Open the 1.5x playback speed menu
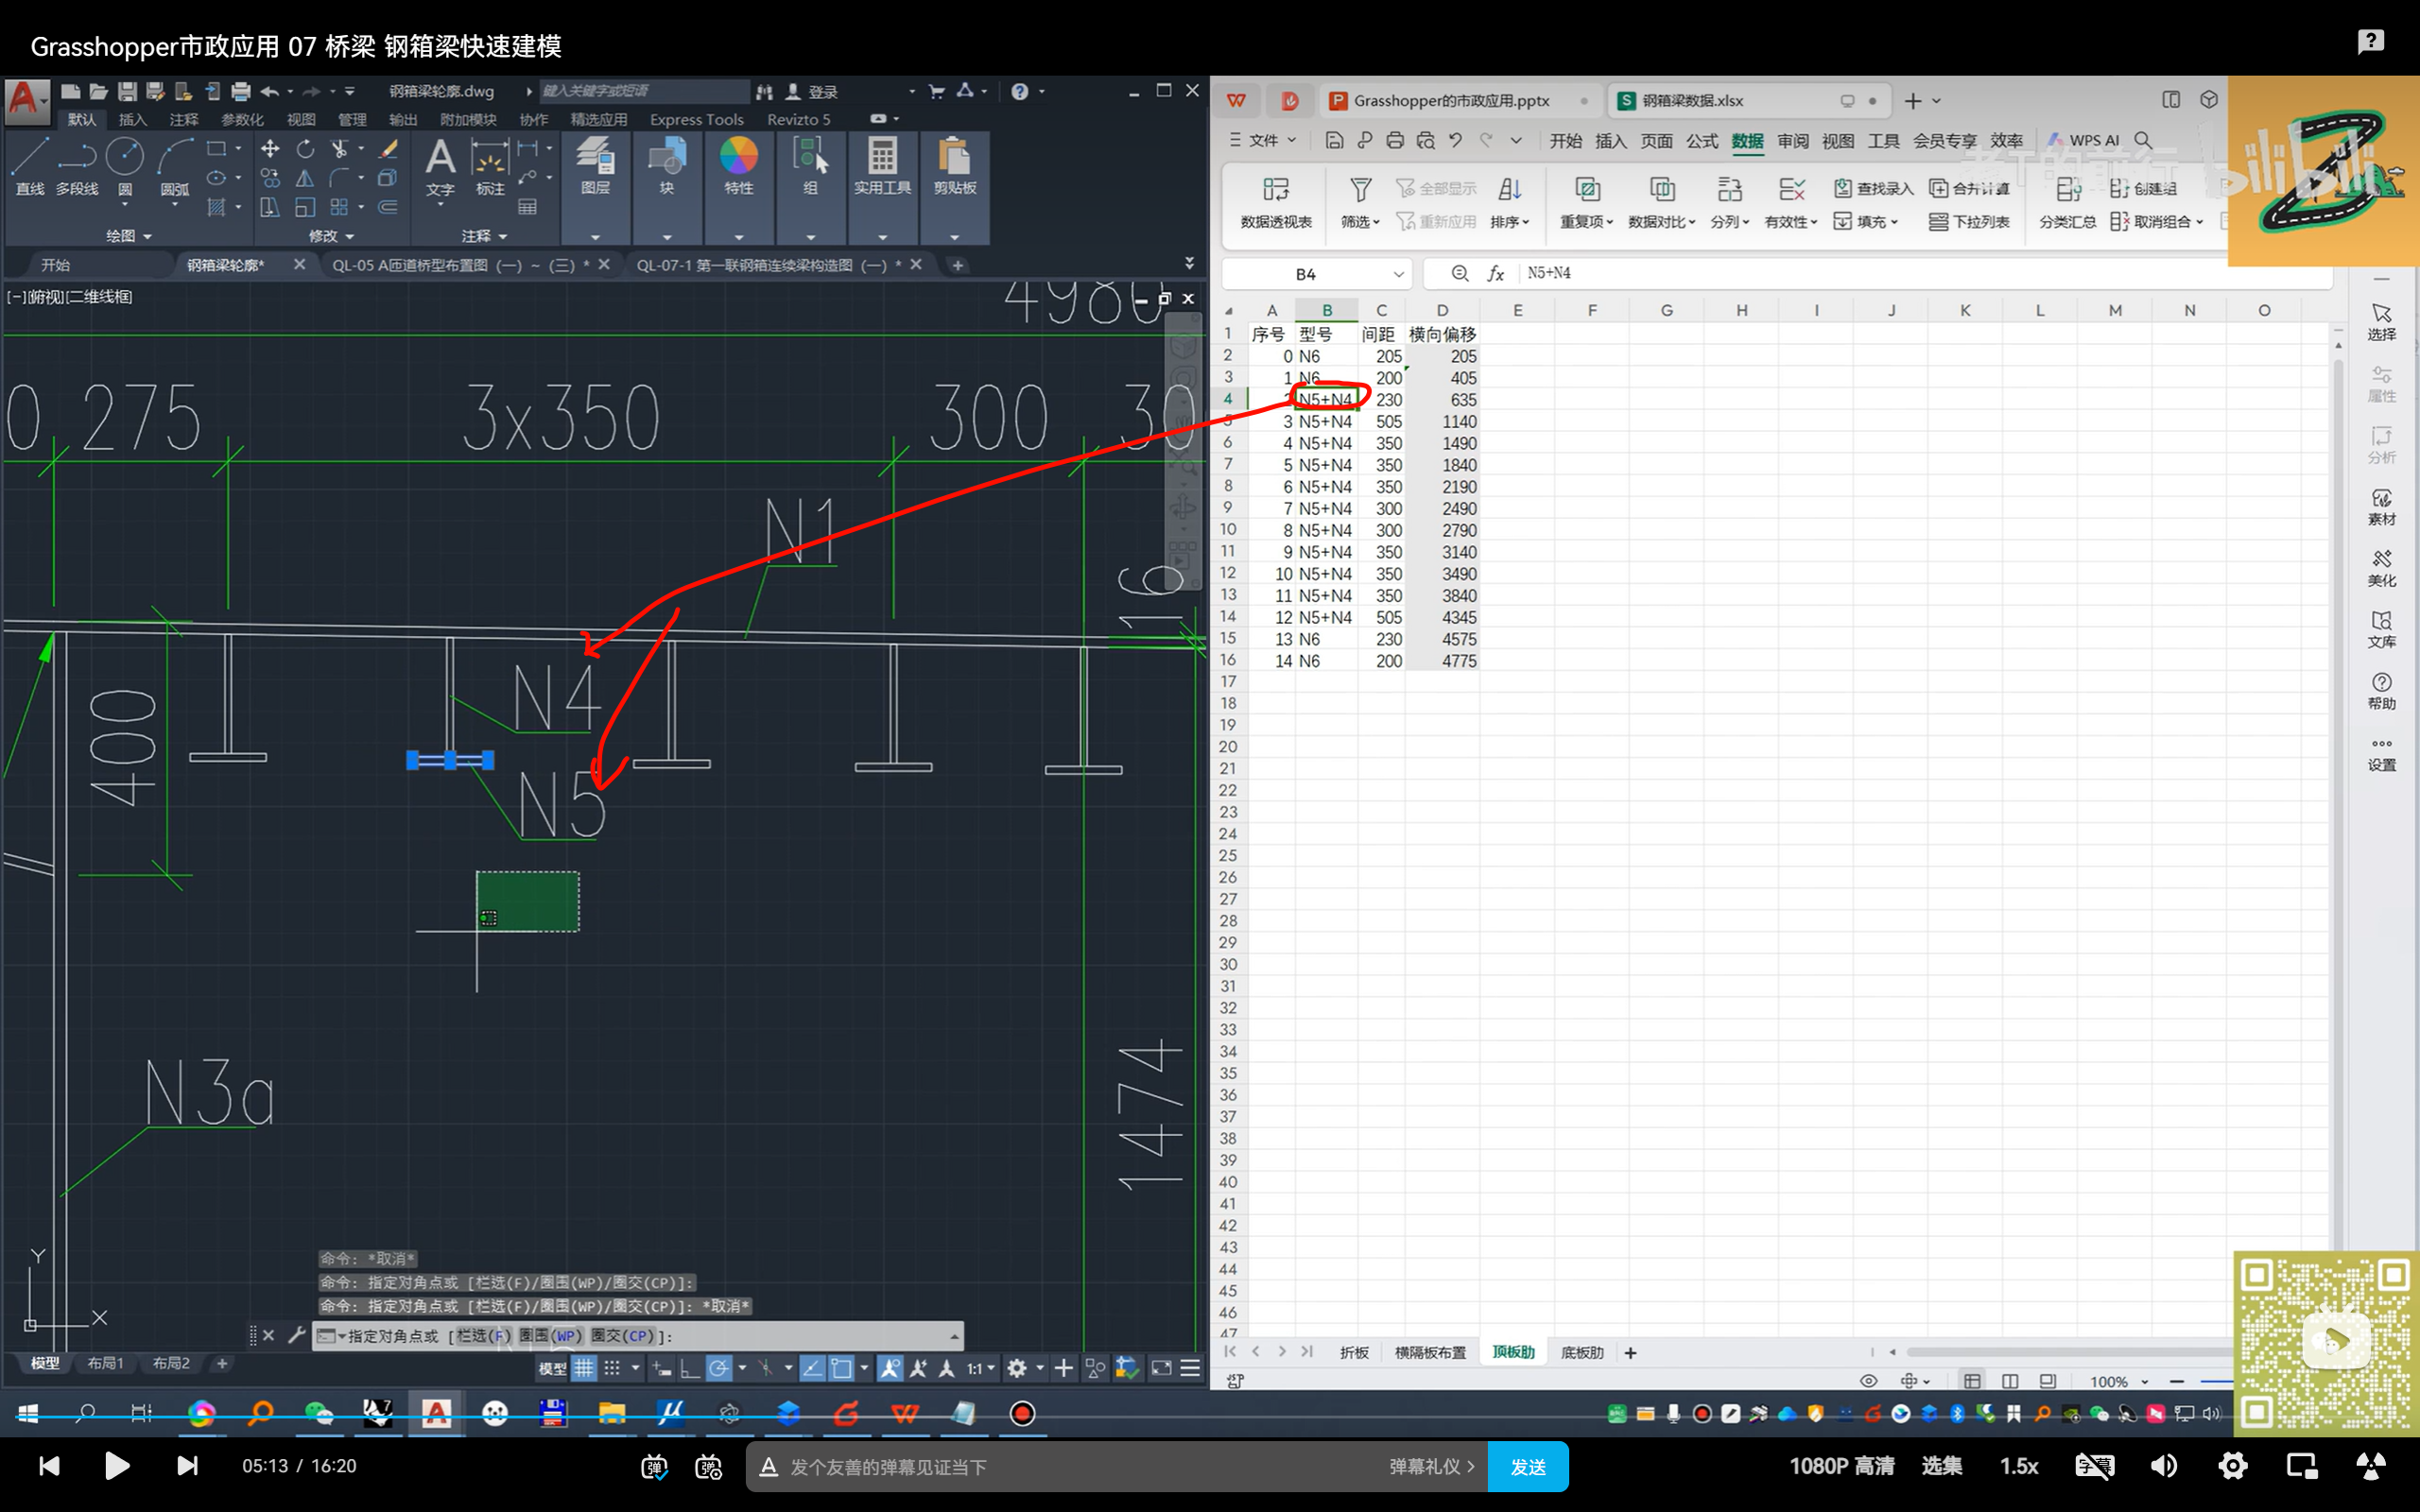 tap(2018, 1466)
